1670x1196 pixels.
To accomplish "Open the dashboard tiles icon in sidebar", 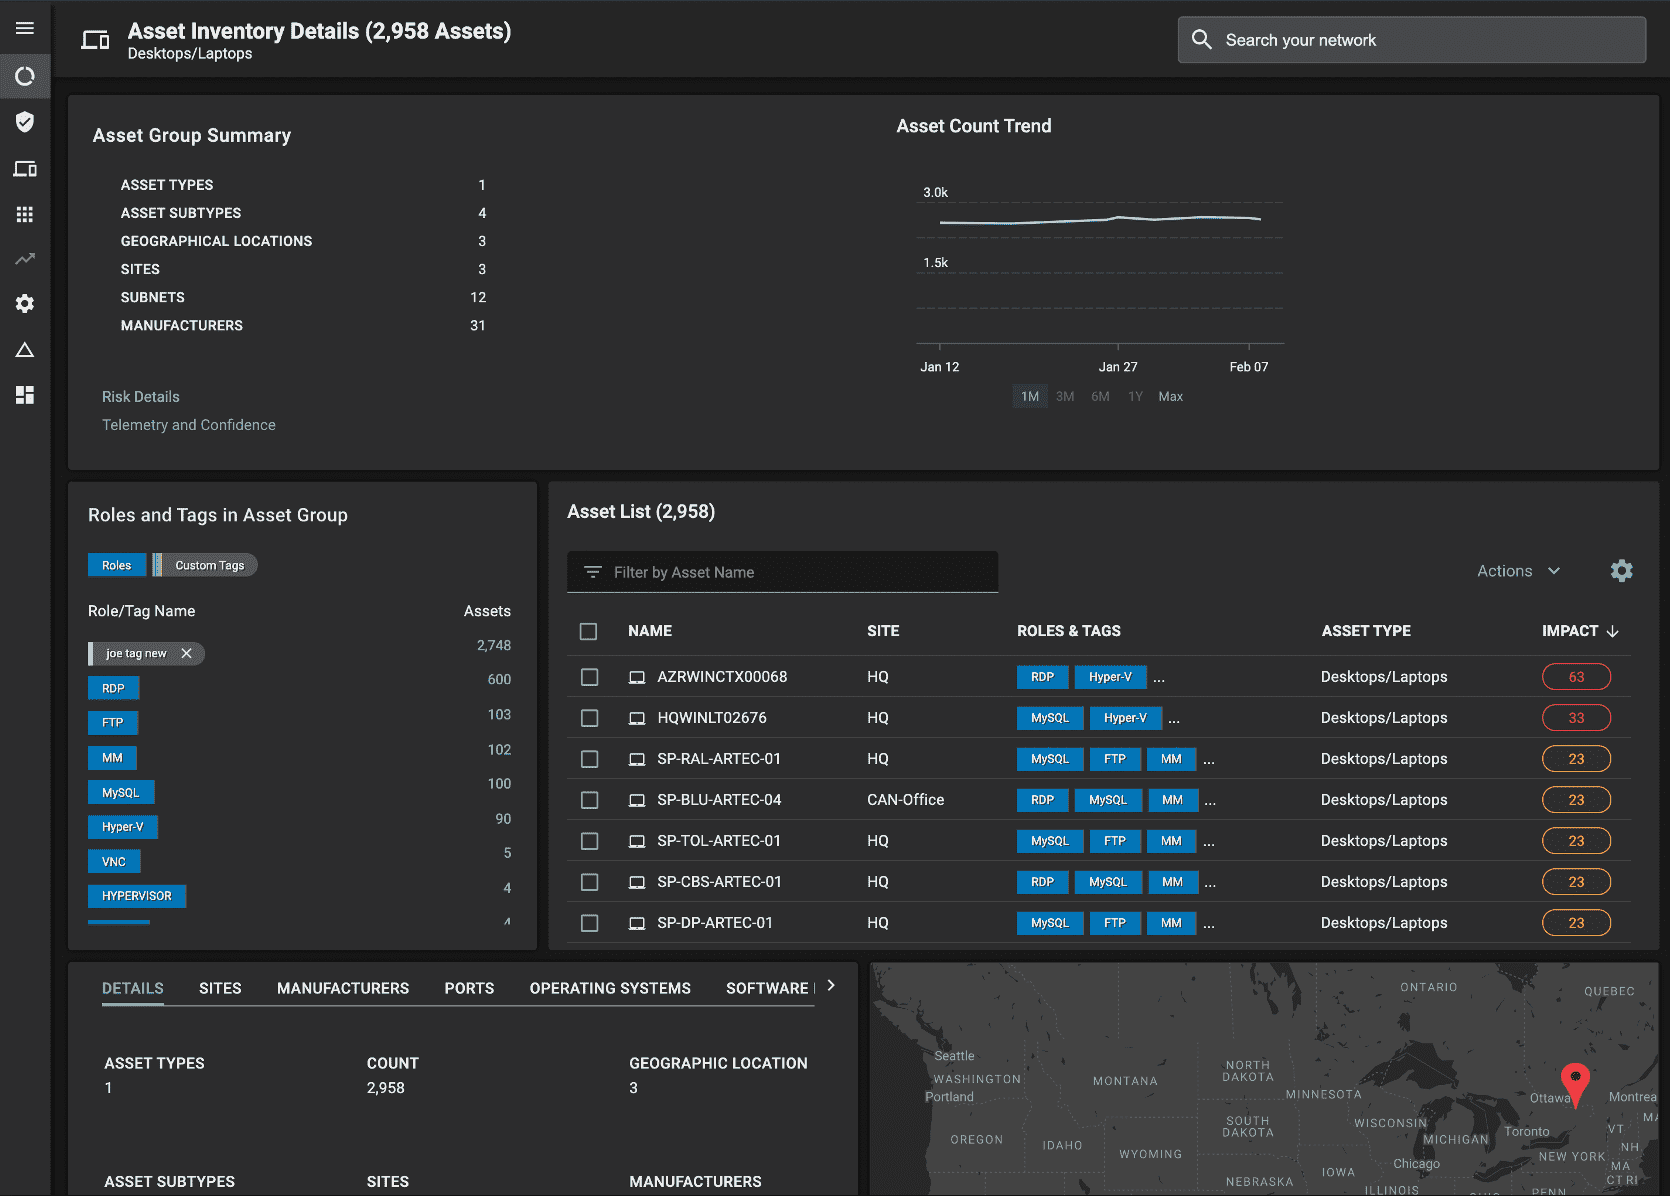I will [x=25, y=395].
